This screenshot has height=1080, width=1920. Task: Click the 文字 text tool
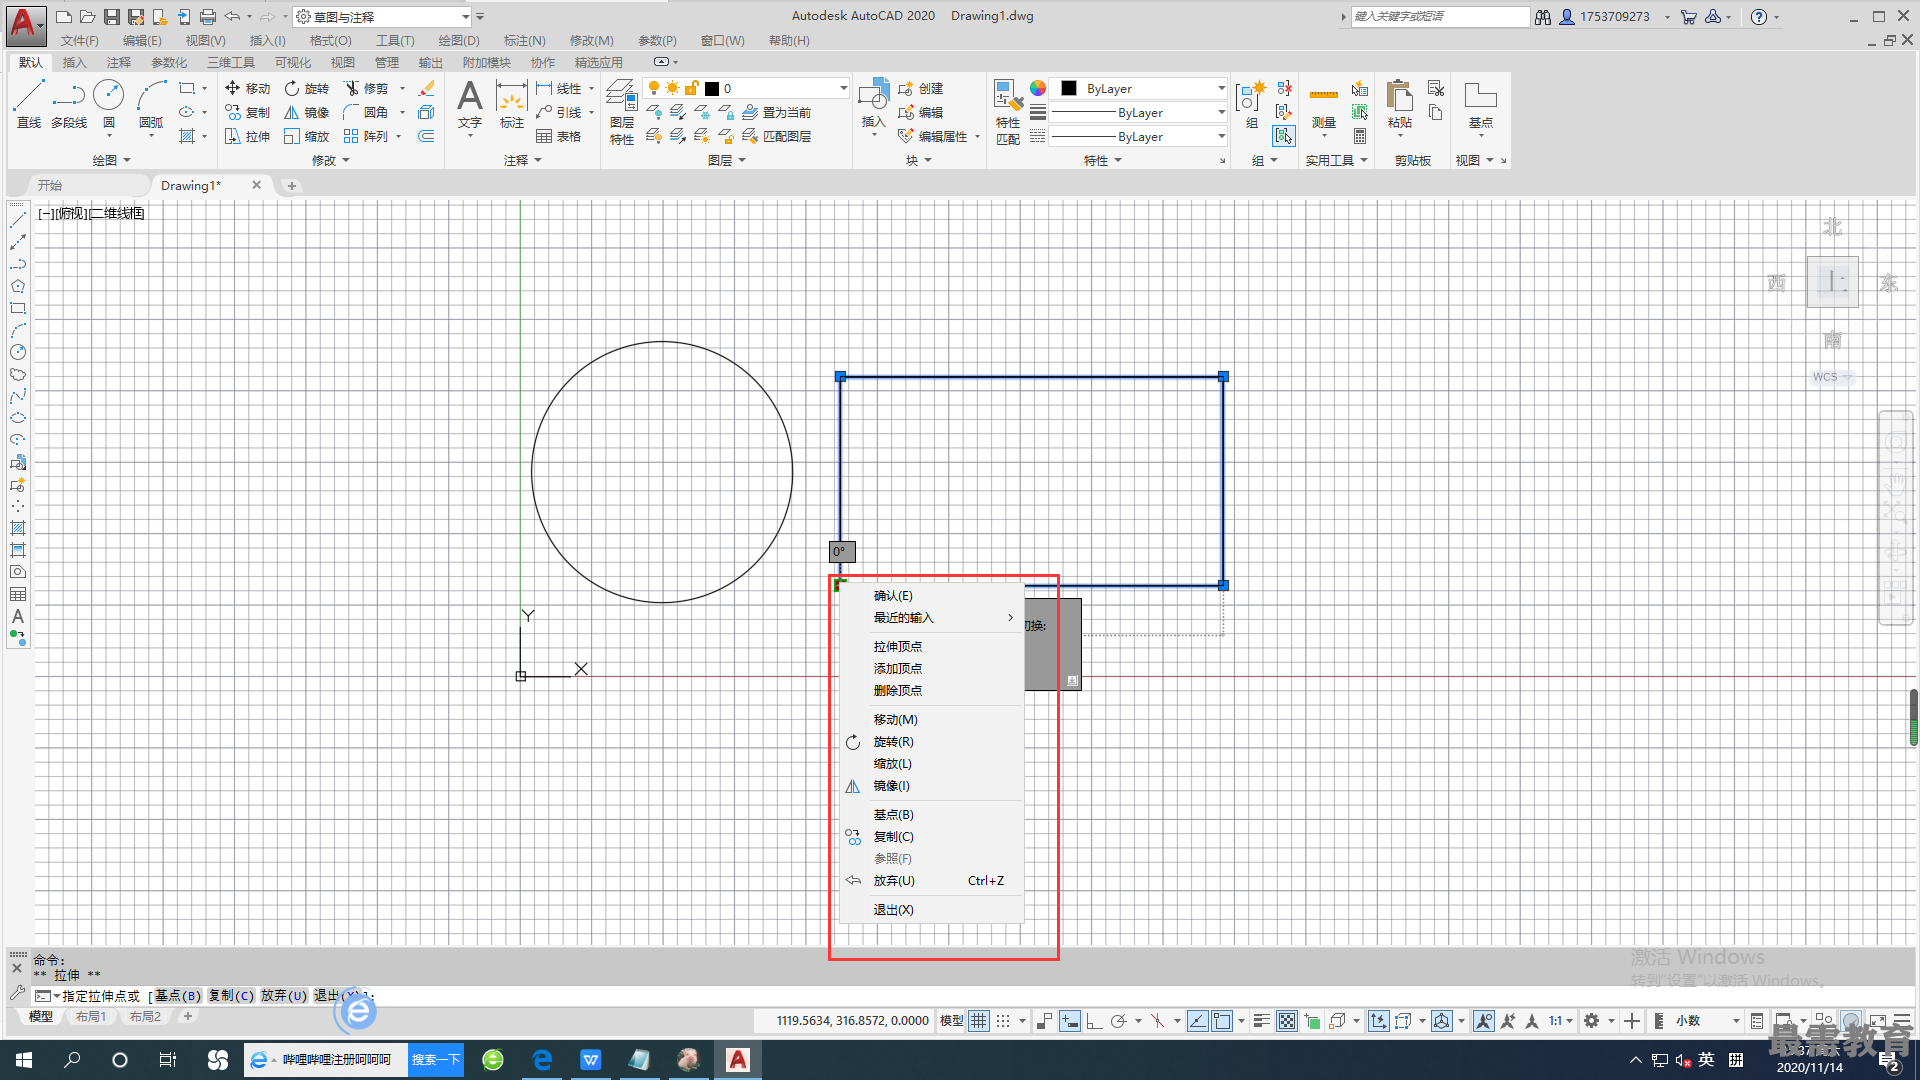click(470, 104)
